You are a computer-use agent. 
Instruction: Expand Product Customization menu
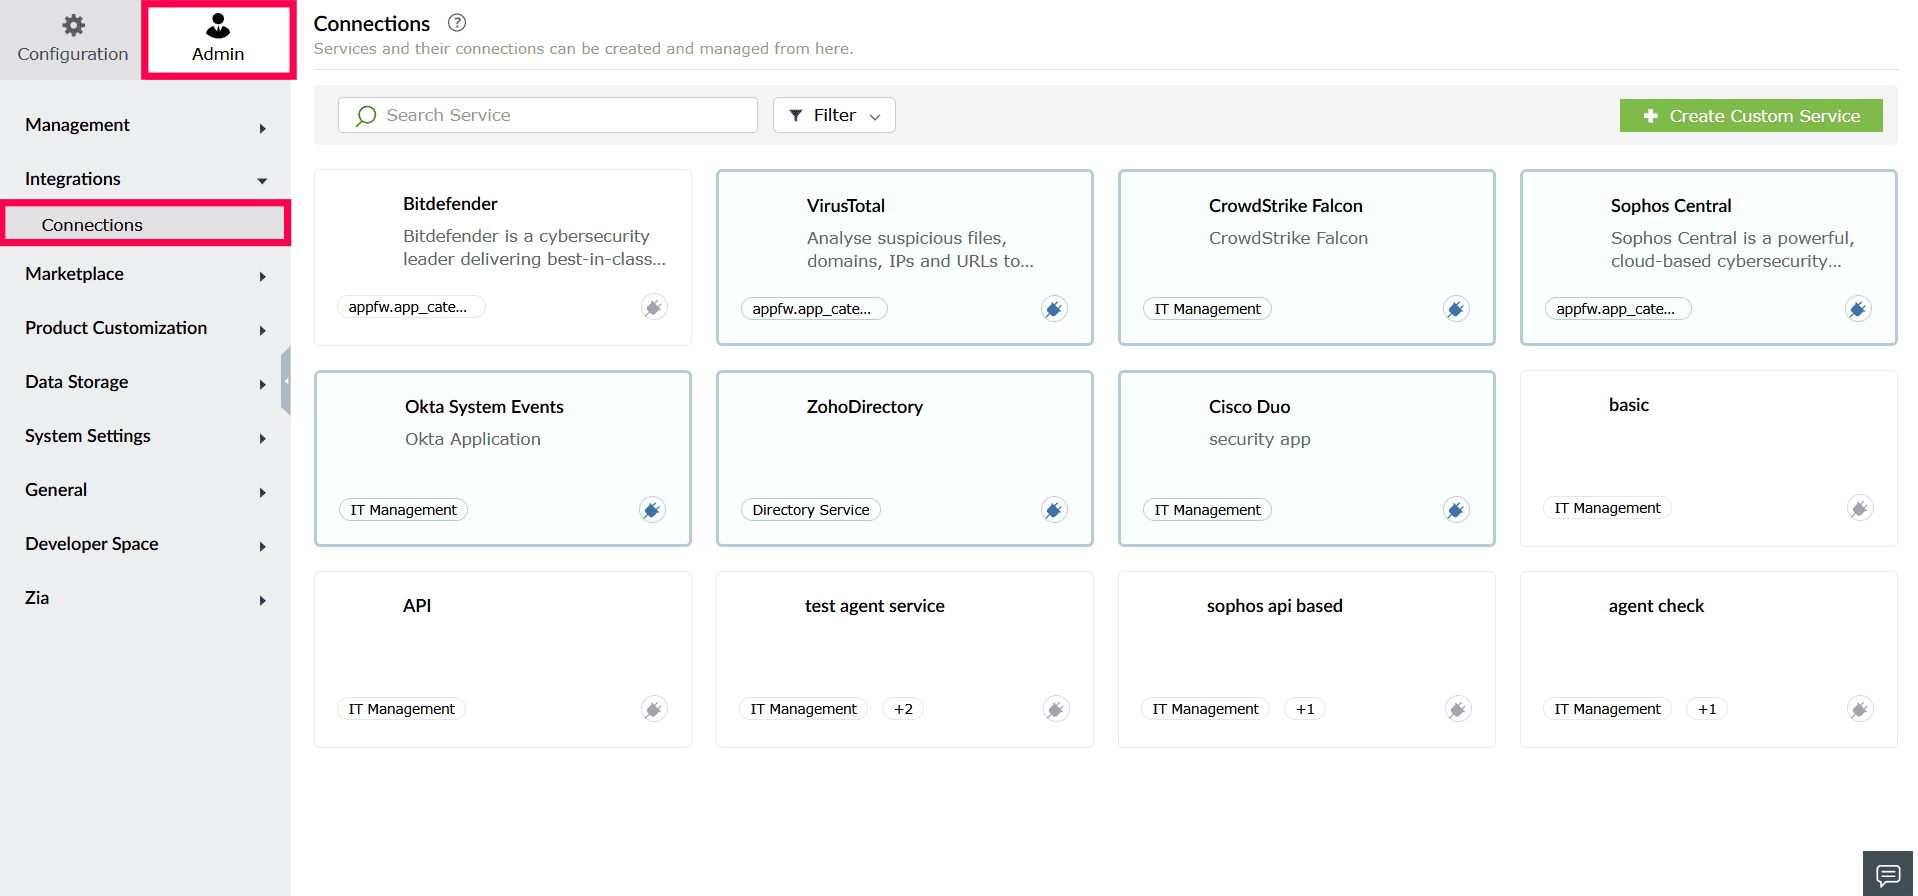145,328
